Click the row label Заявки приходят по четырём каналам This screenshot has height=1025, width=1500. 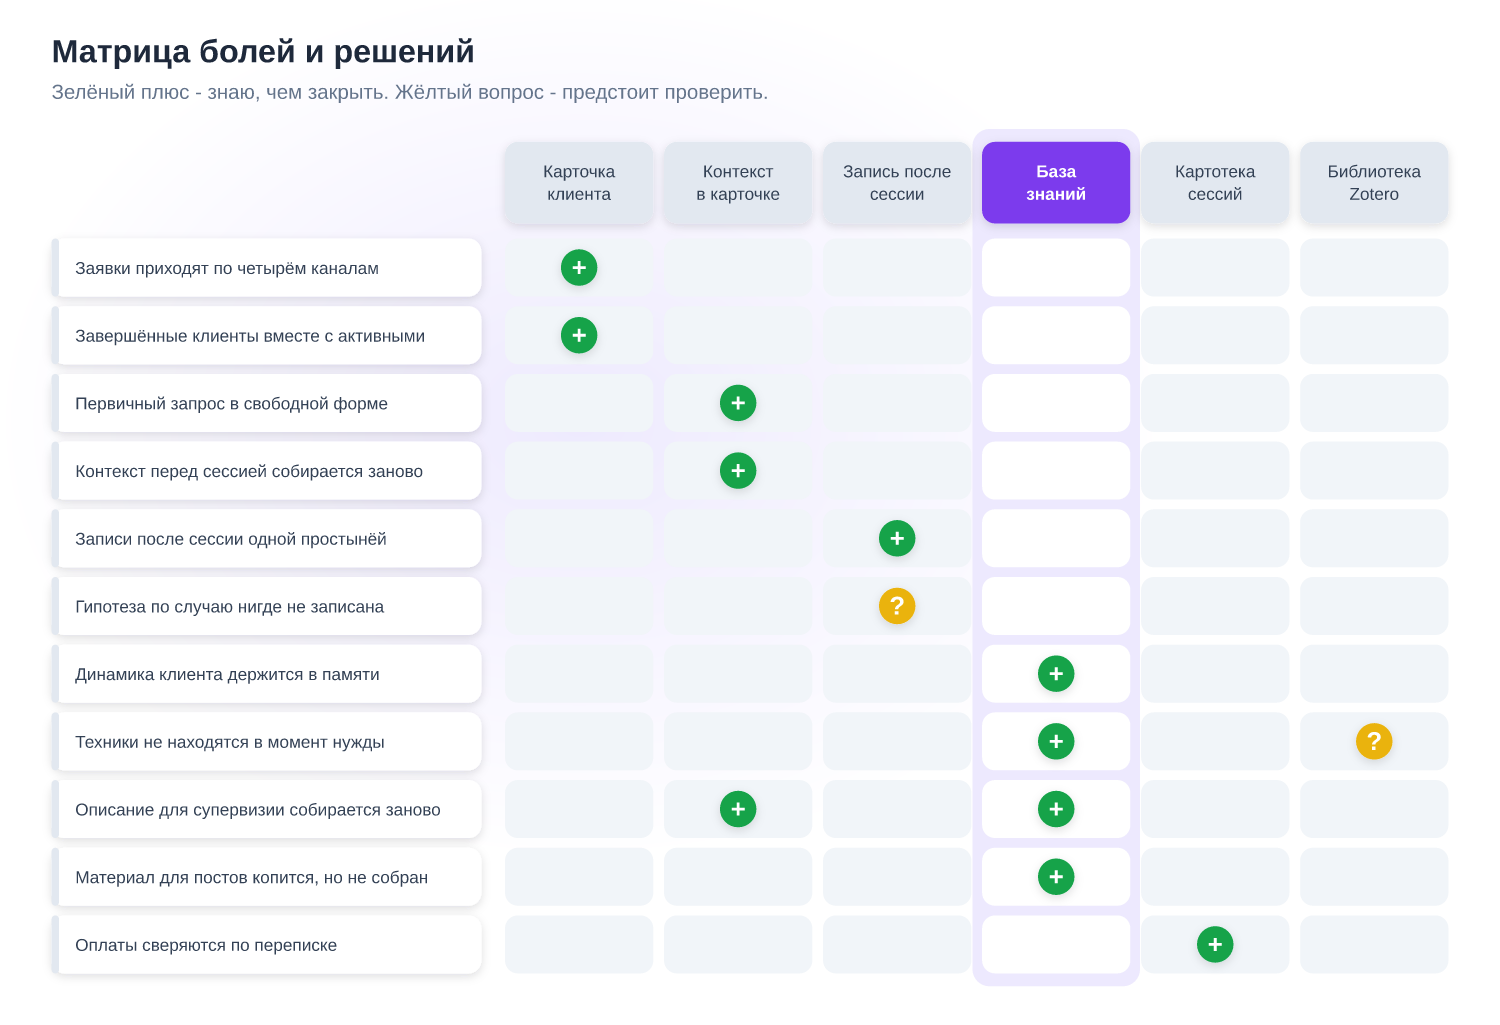point(267,268)
